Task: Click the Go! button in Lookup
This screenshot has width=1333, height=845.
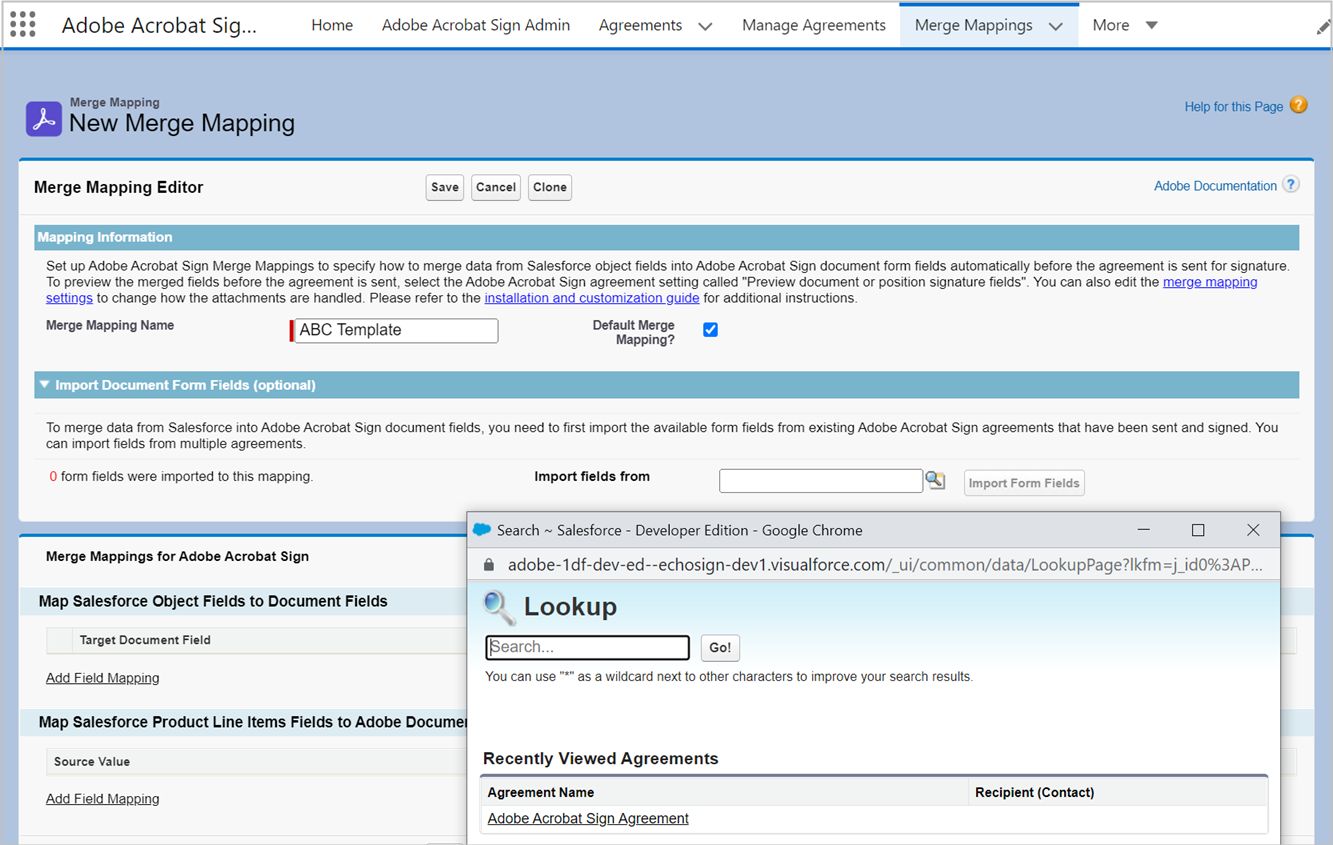Action: point(720,647)
